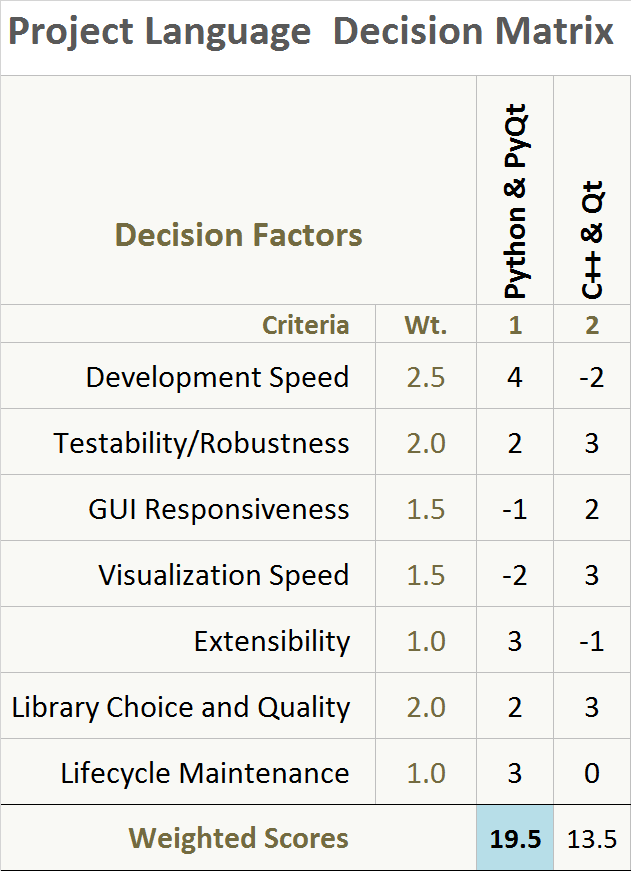Select the Library Choice and Quality cell
This screenshot has width=631, height=871.
click(181, 707)
